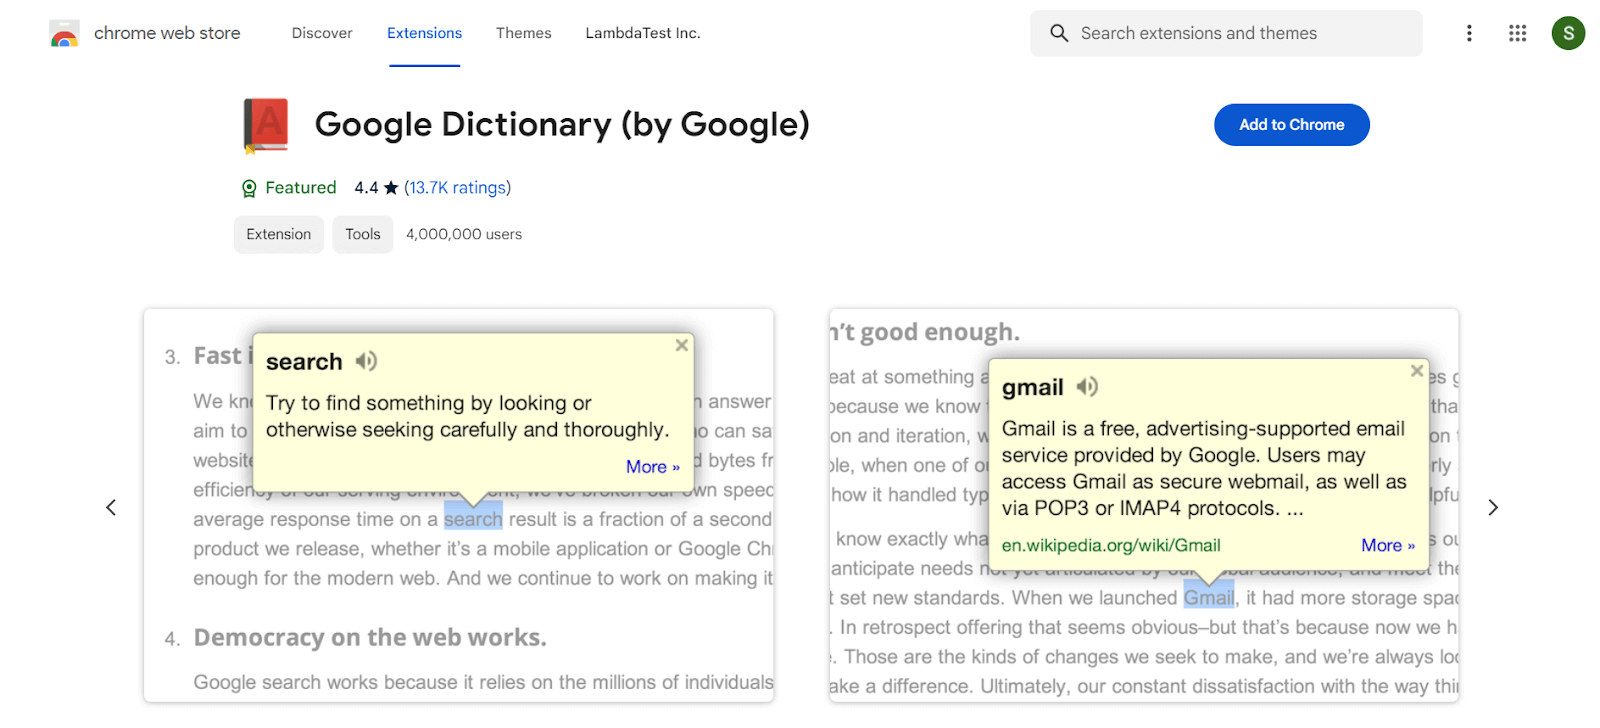Click the red Google Dictionary book icon
Screen dimensions: 1600x728
tap(266, 125)
